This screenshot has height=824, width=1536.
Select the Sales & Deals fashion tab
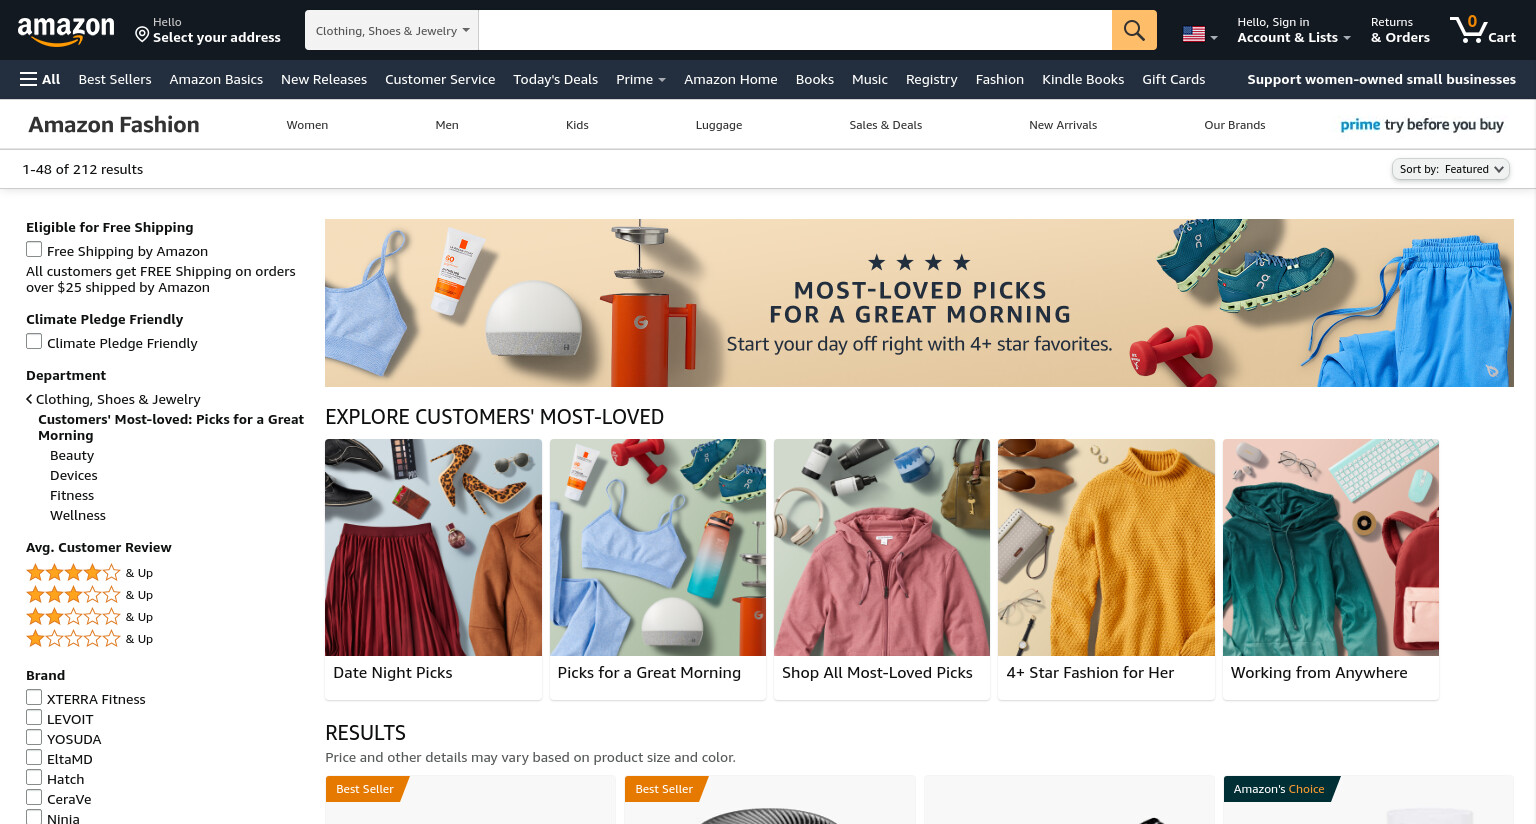pos(885,125)
